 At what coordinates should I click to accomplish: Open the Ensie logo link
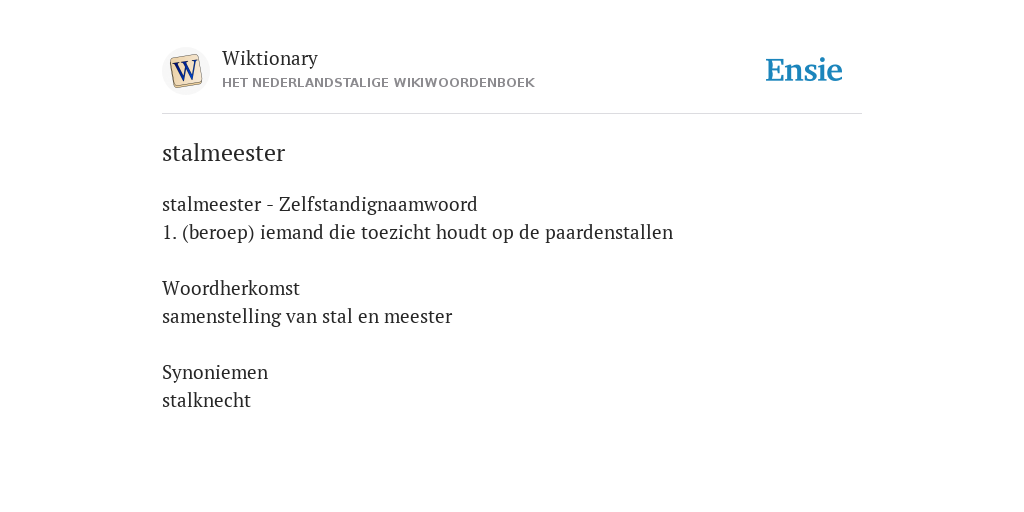click(804, 70)
